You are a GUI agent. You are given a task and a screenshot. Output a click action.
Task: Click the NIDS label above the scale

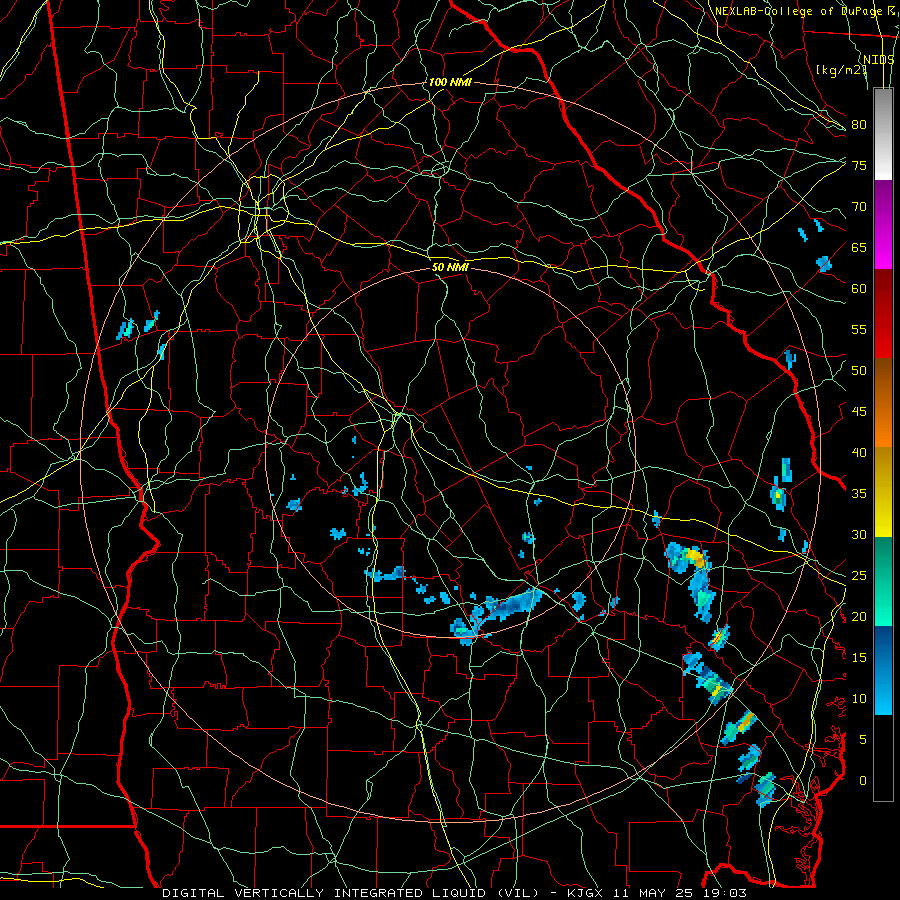pos(878,59)
